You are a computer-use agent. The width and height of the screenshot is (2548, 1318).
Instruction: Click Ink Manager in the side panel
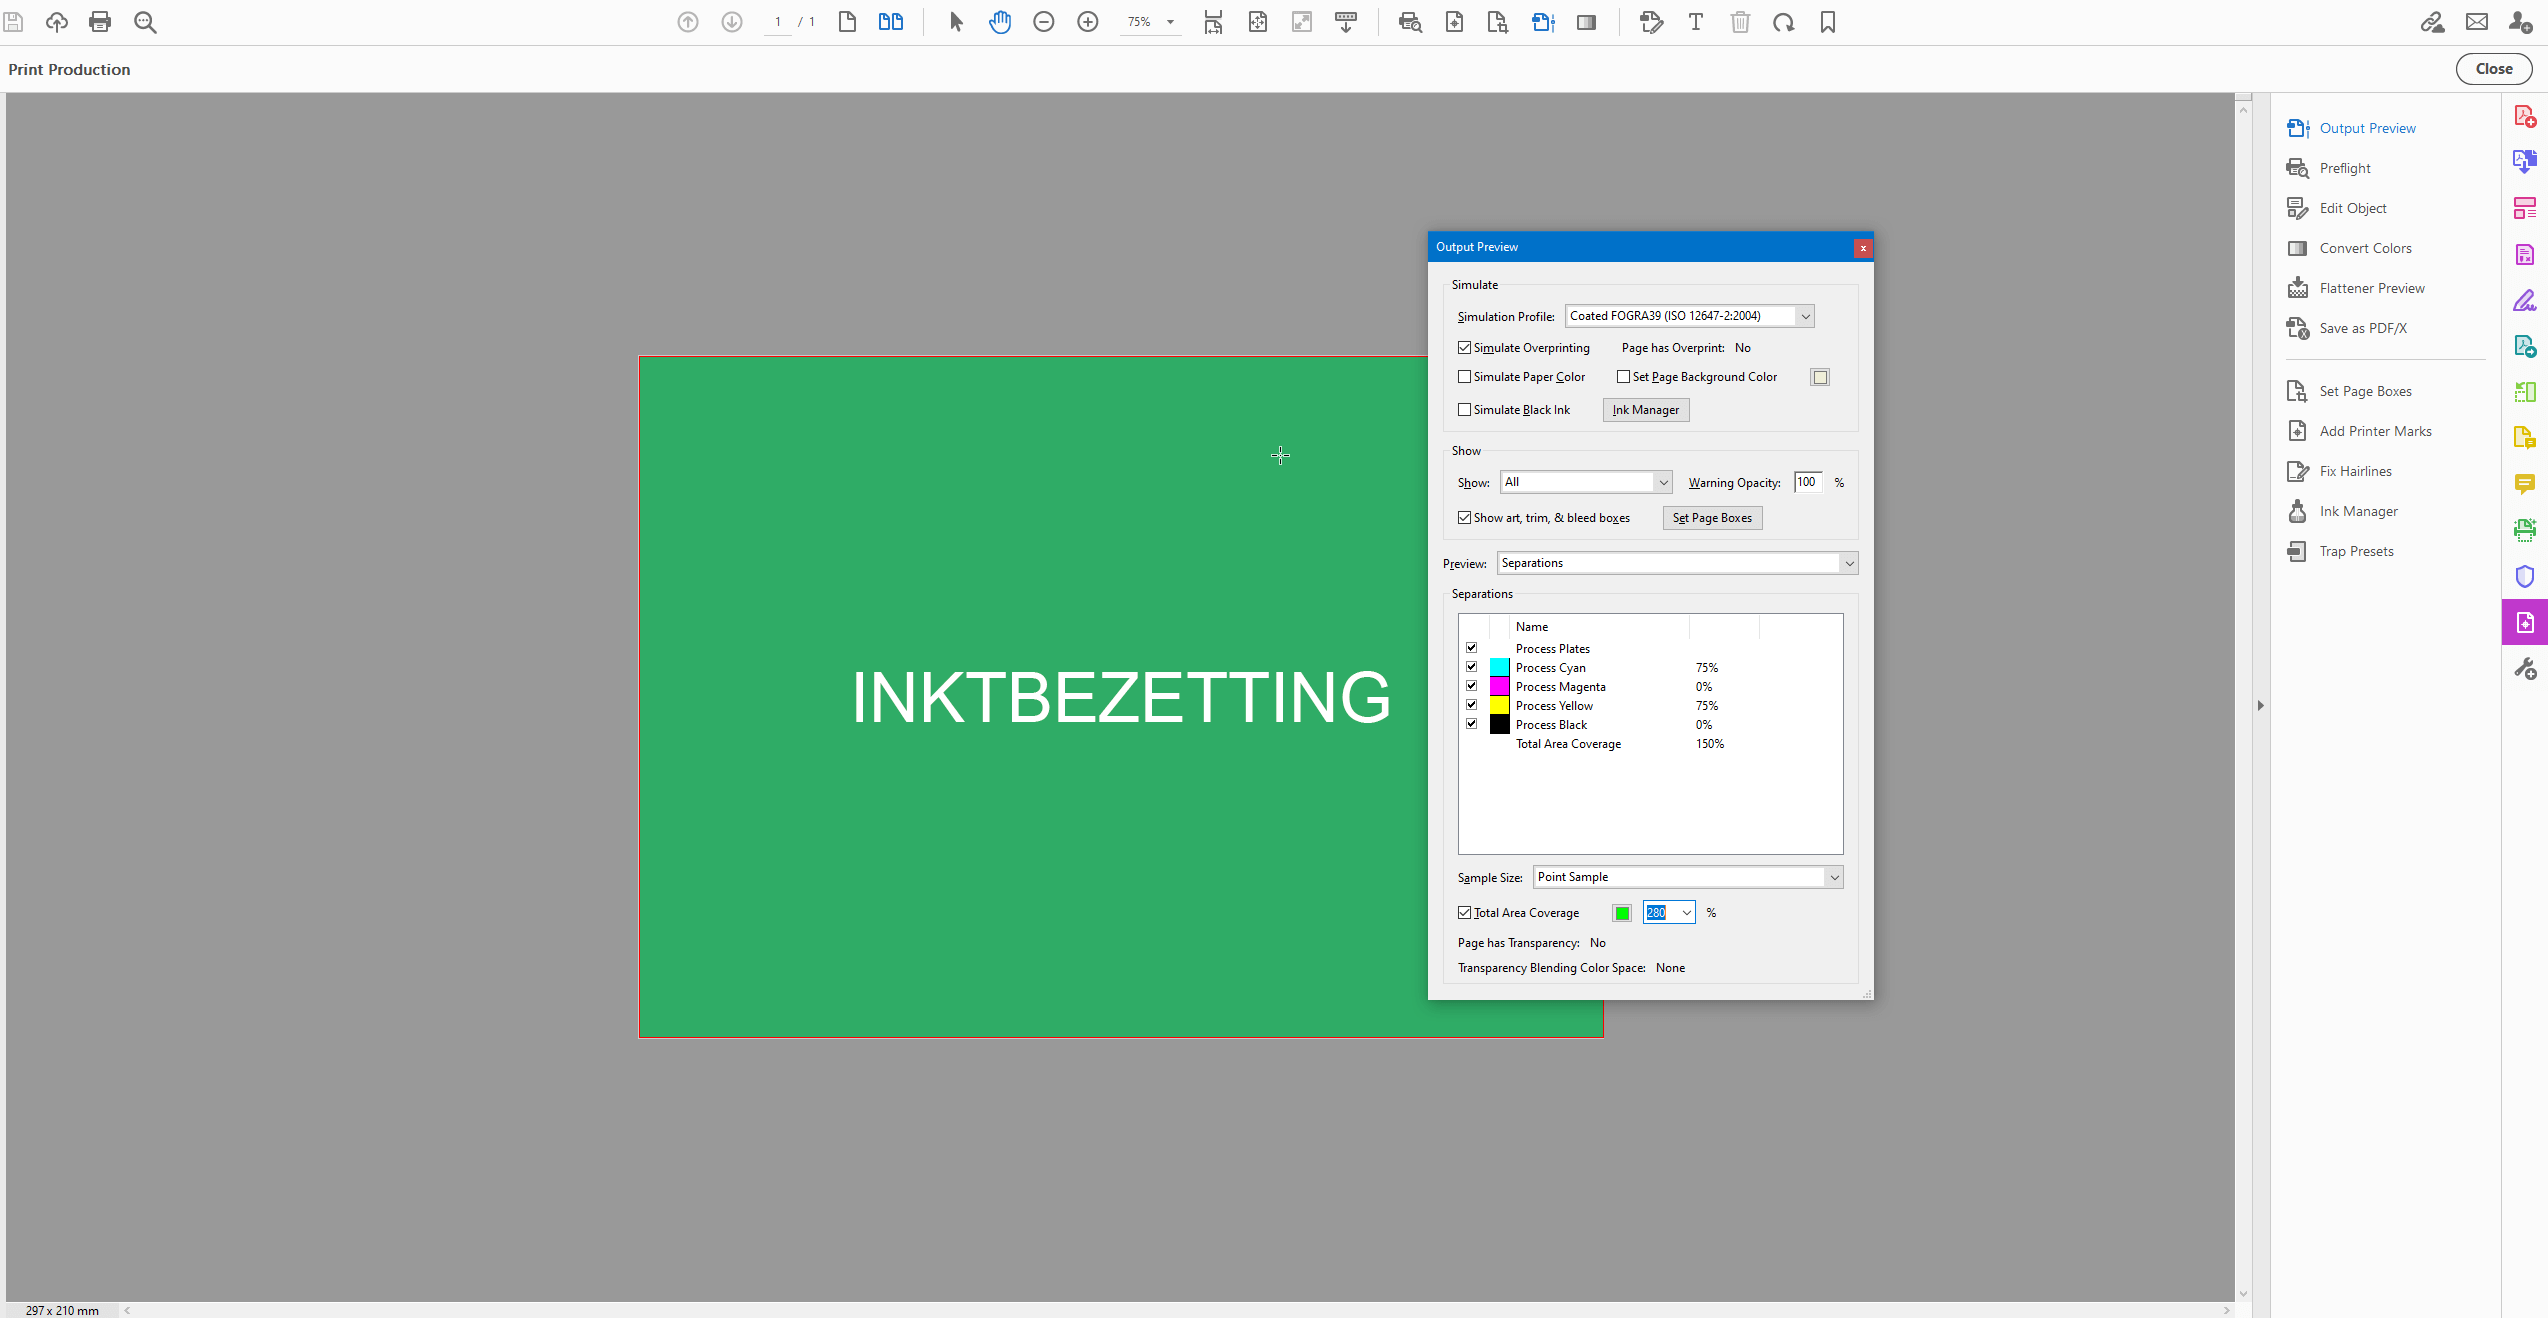2358,511
